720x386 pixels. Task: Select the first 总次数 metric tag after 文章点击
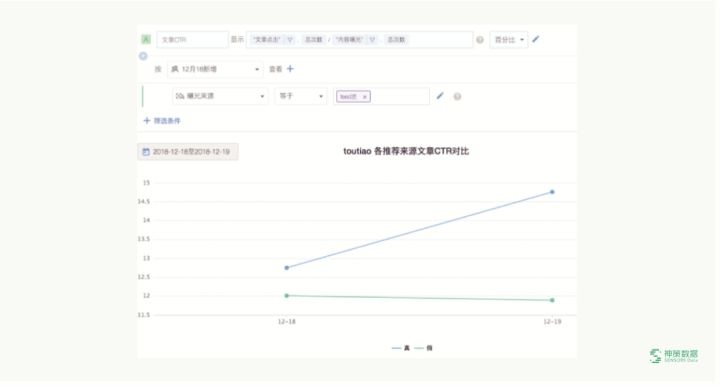314,39
